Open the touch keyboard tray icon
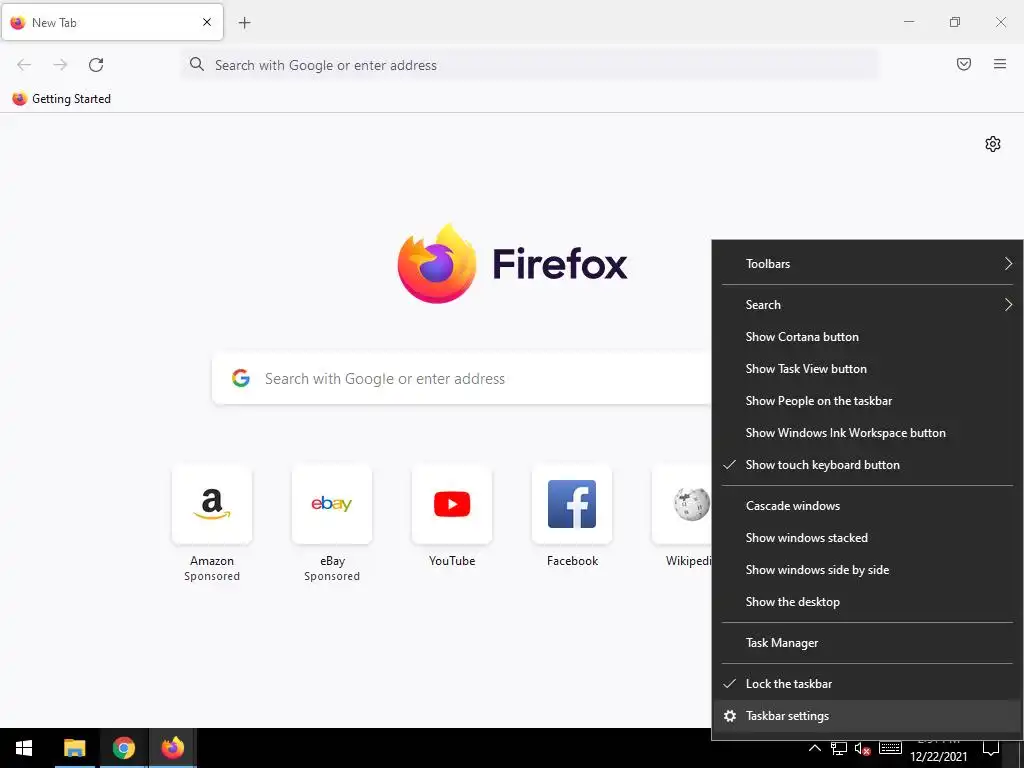 point(890,748)
